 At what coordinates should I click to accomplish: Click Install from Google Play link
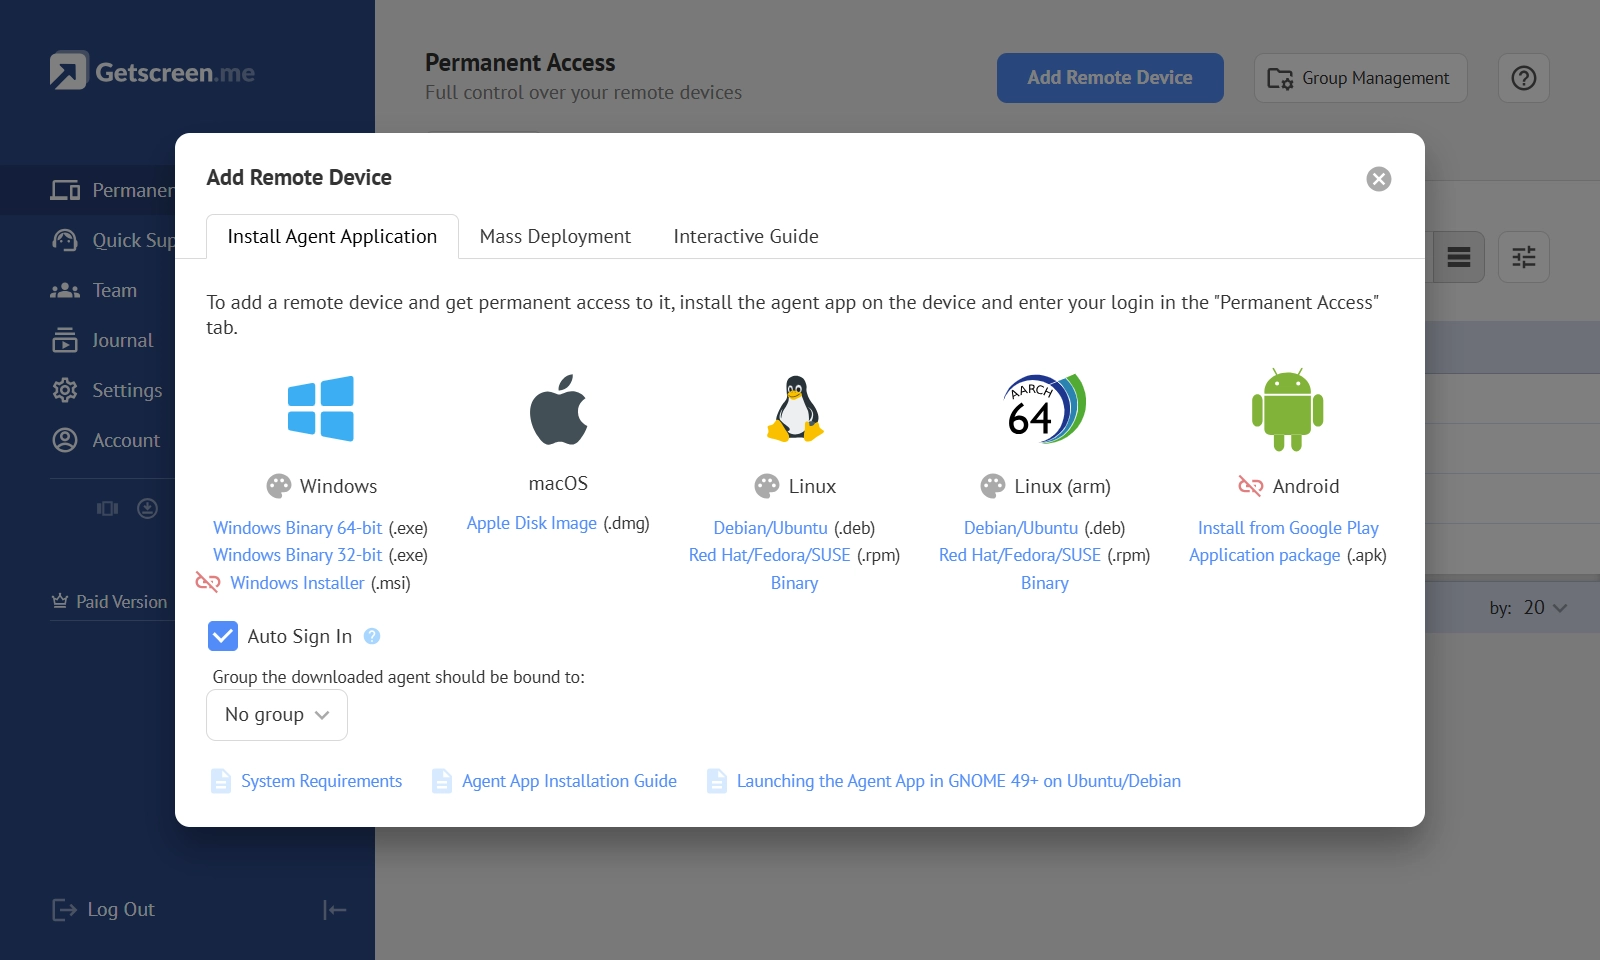point(1288,528)
